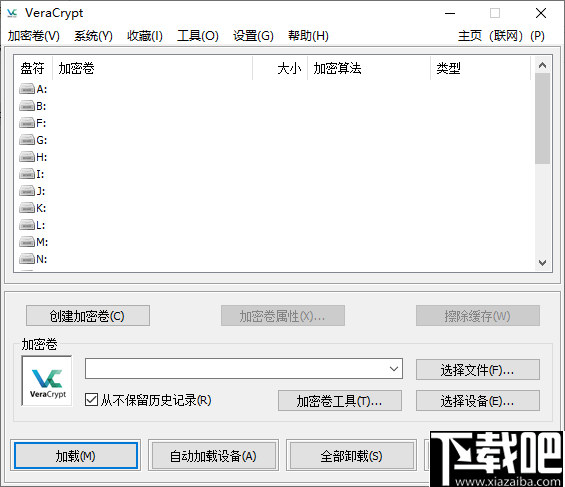Minimize the VeraCrypt window
The width and height of the screenshot is (565, 487).
coord(450,13)
